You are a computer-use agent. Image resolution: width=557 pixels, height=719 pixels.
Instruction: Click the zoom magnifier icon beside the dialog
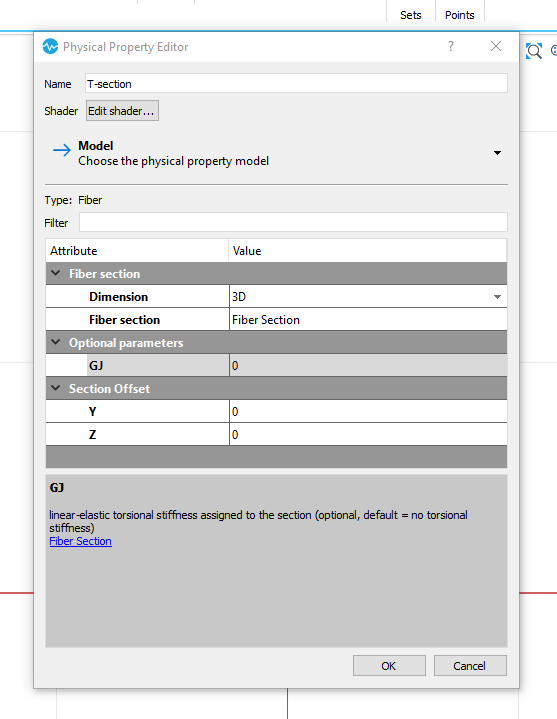pyautogui.click(x=534, y=51)
